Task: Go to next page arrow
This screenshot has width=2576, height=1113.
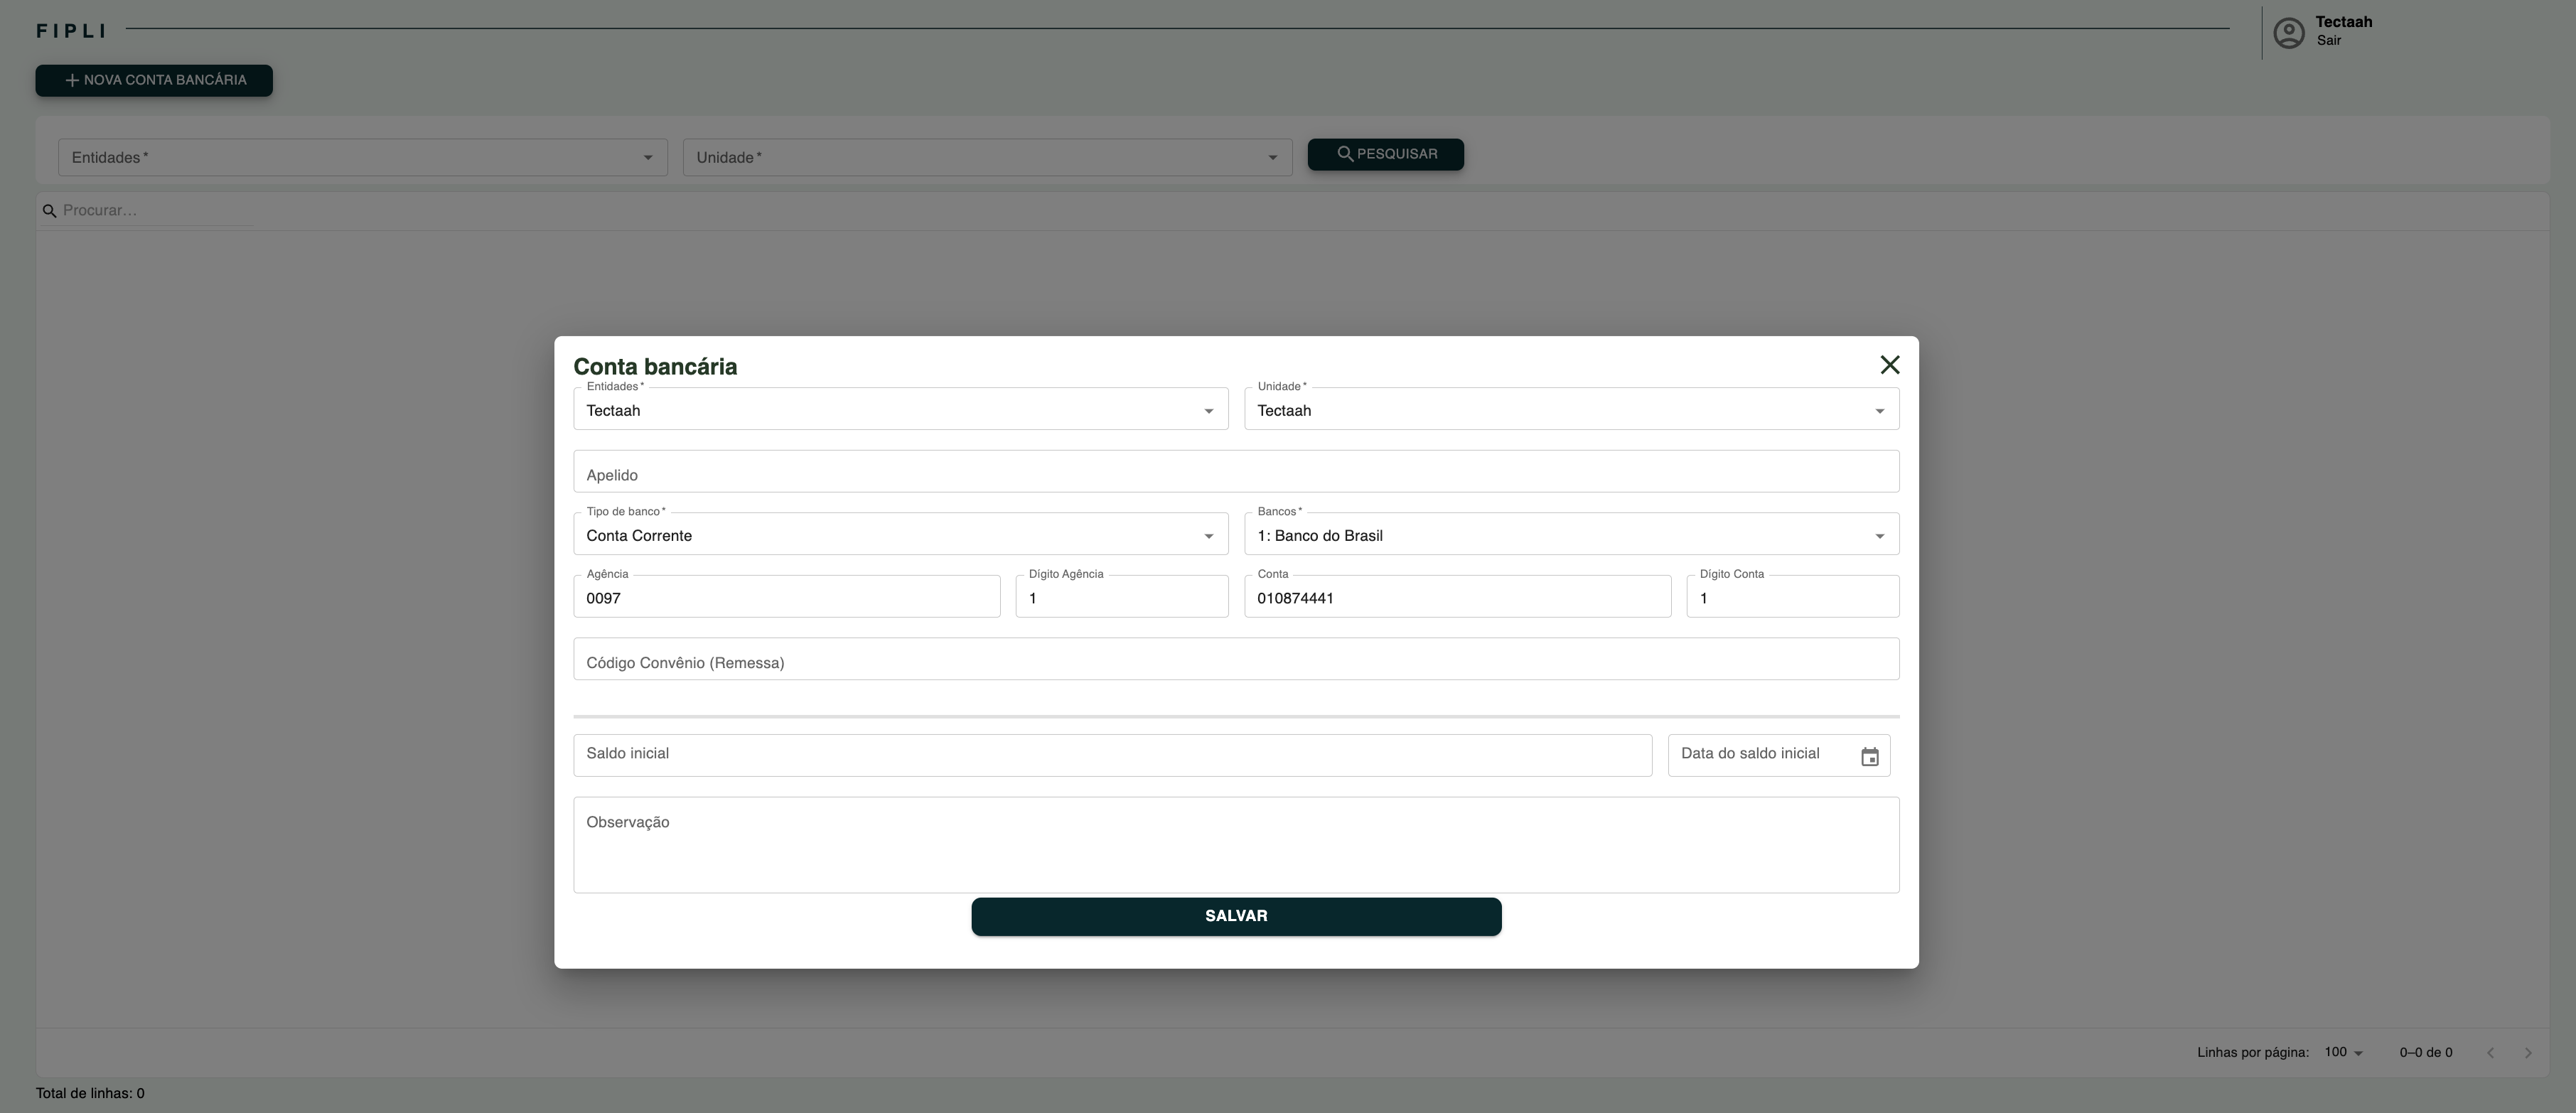Action: 2527,1053
